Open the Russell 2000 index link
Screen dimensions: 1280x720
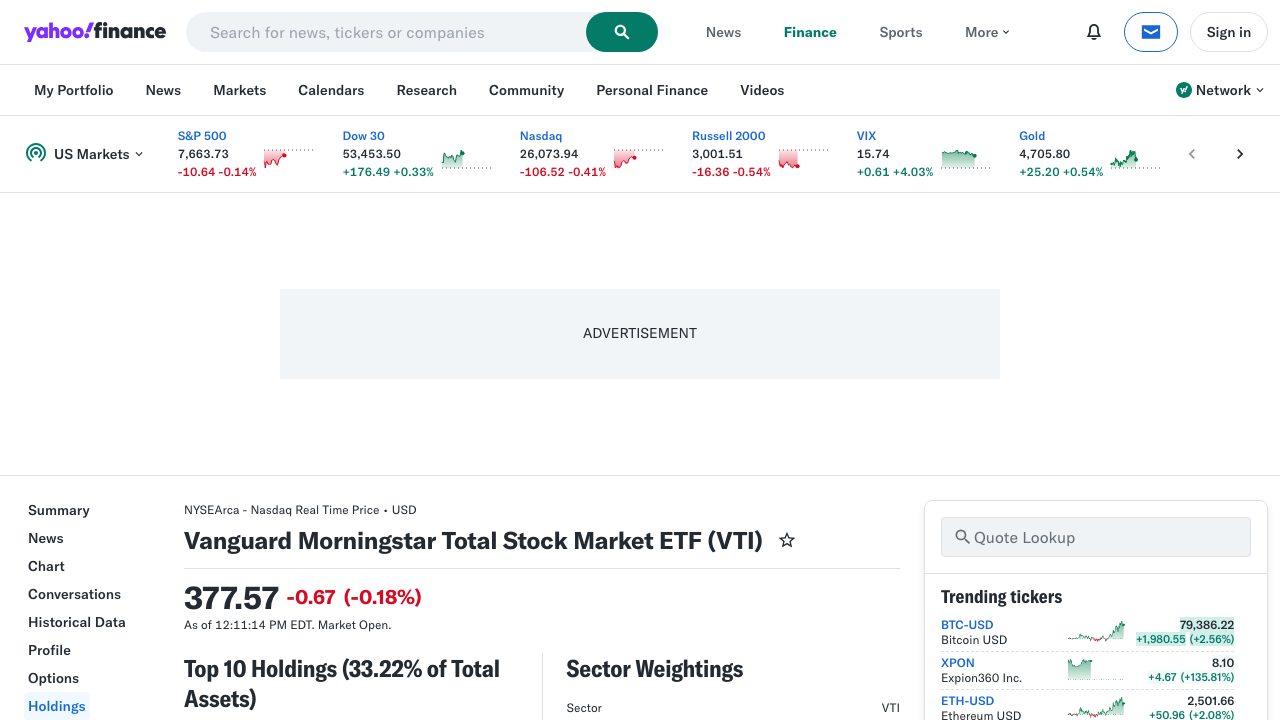tap(729, 136)
